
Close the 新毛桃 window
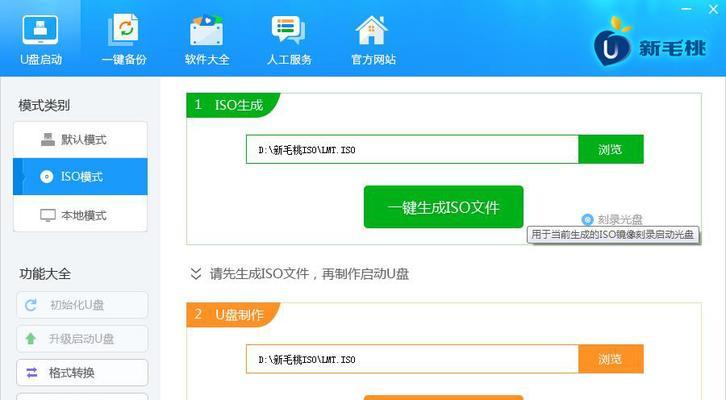click(x=713, y=8)
